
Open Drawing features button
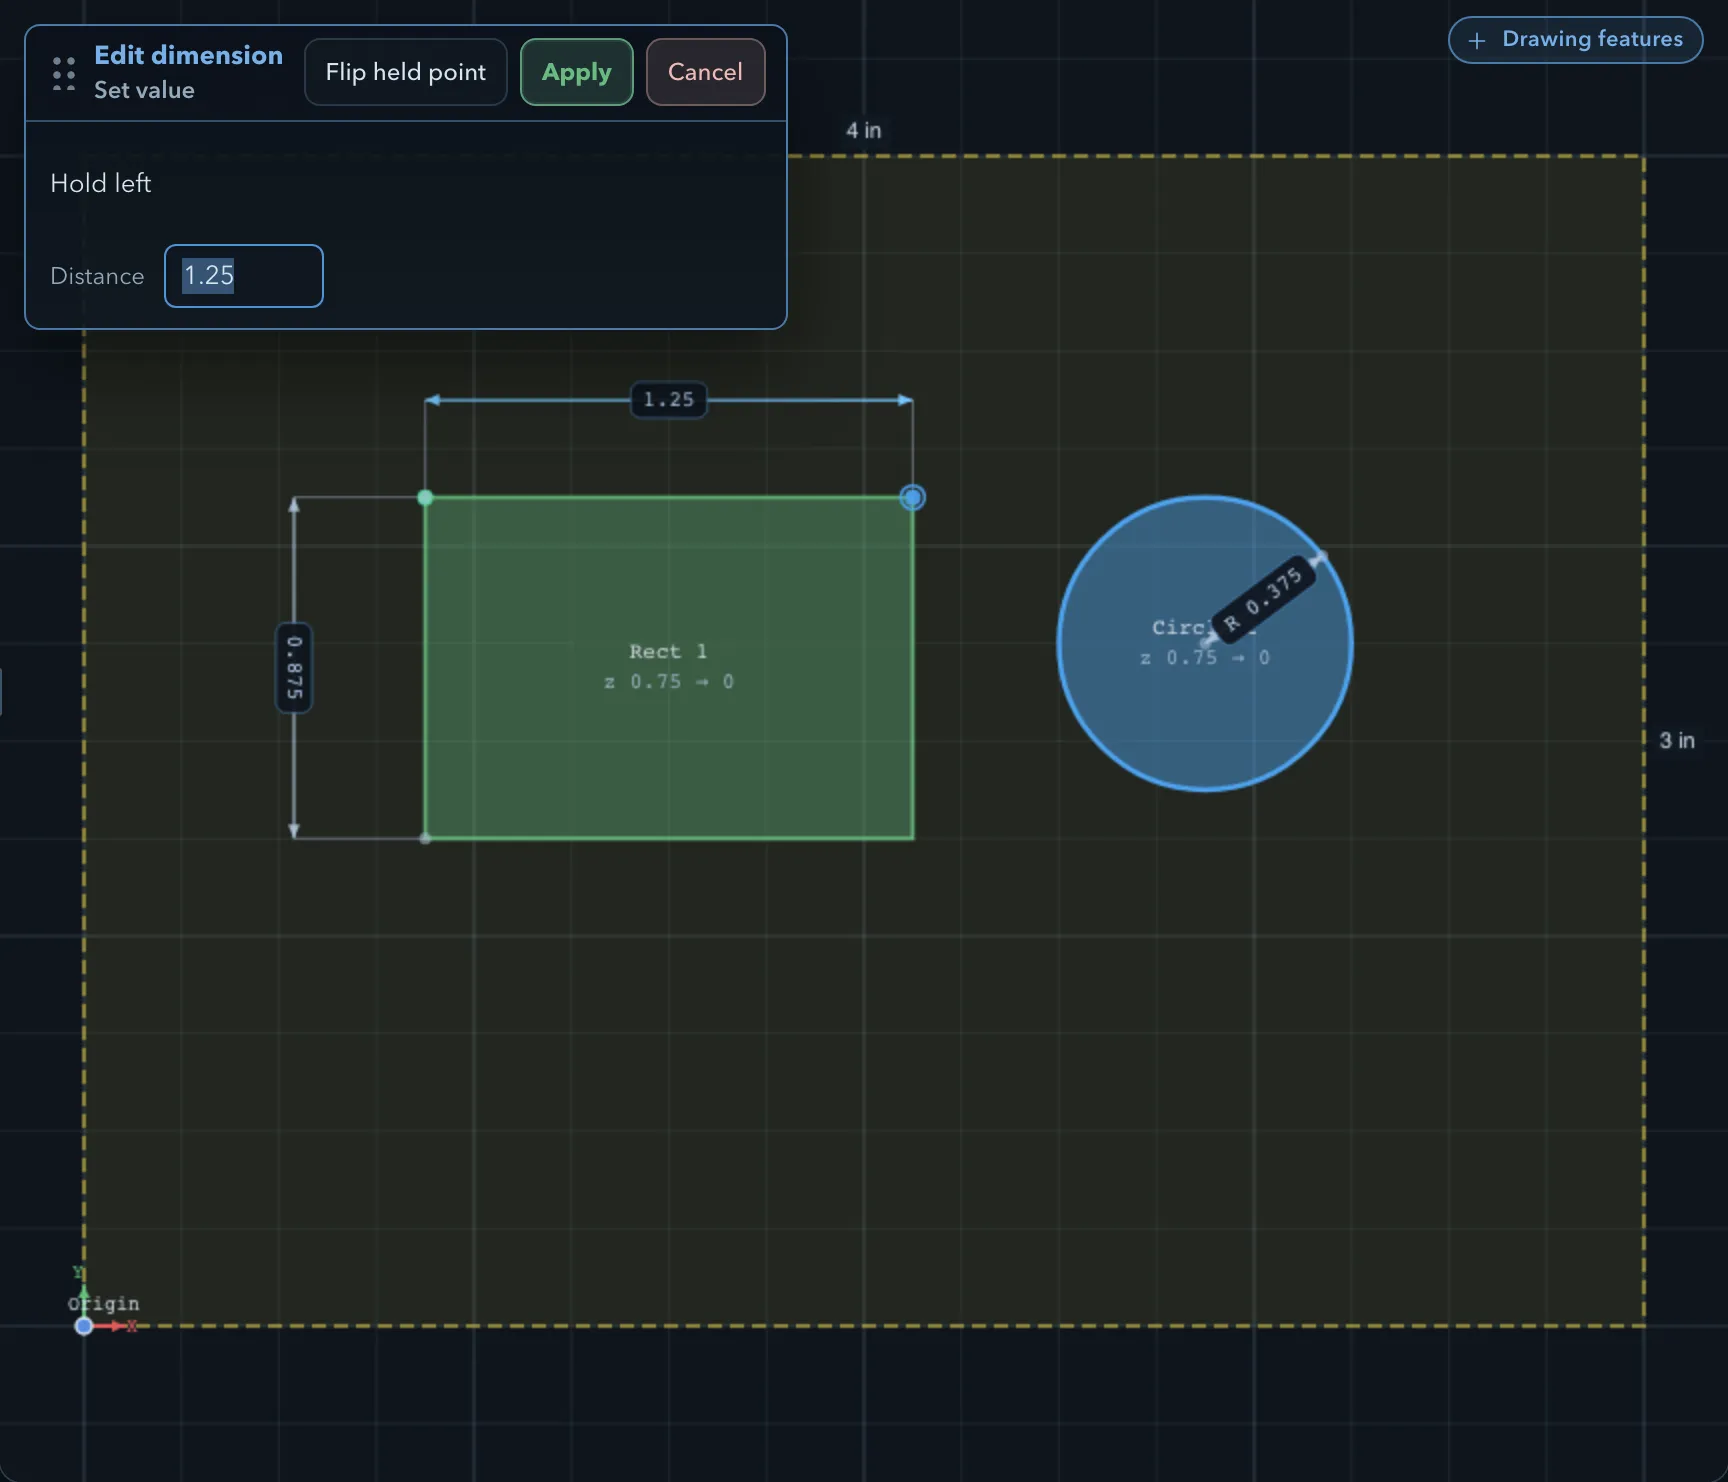pyautogui.click(x=1575, y=40)
